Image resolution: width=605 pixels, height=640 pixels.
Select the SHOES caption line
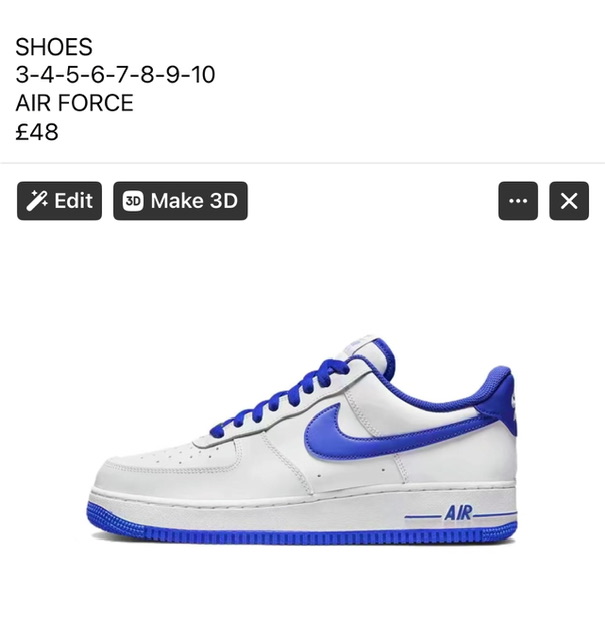(54, 47)
